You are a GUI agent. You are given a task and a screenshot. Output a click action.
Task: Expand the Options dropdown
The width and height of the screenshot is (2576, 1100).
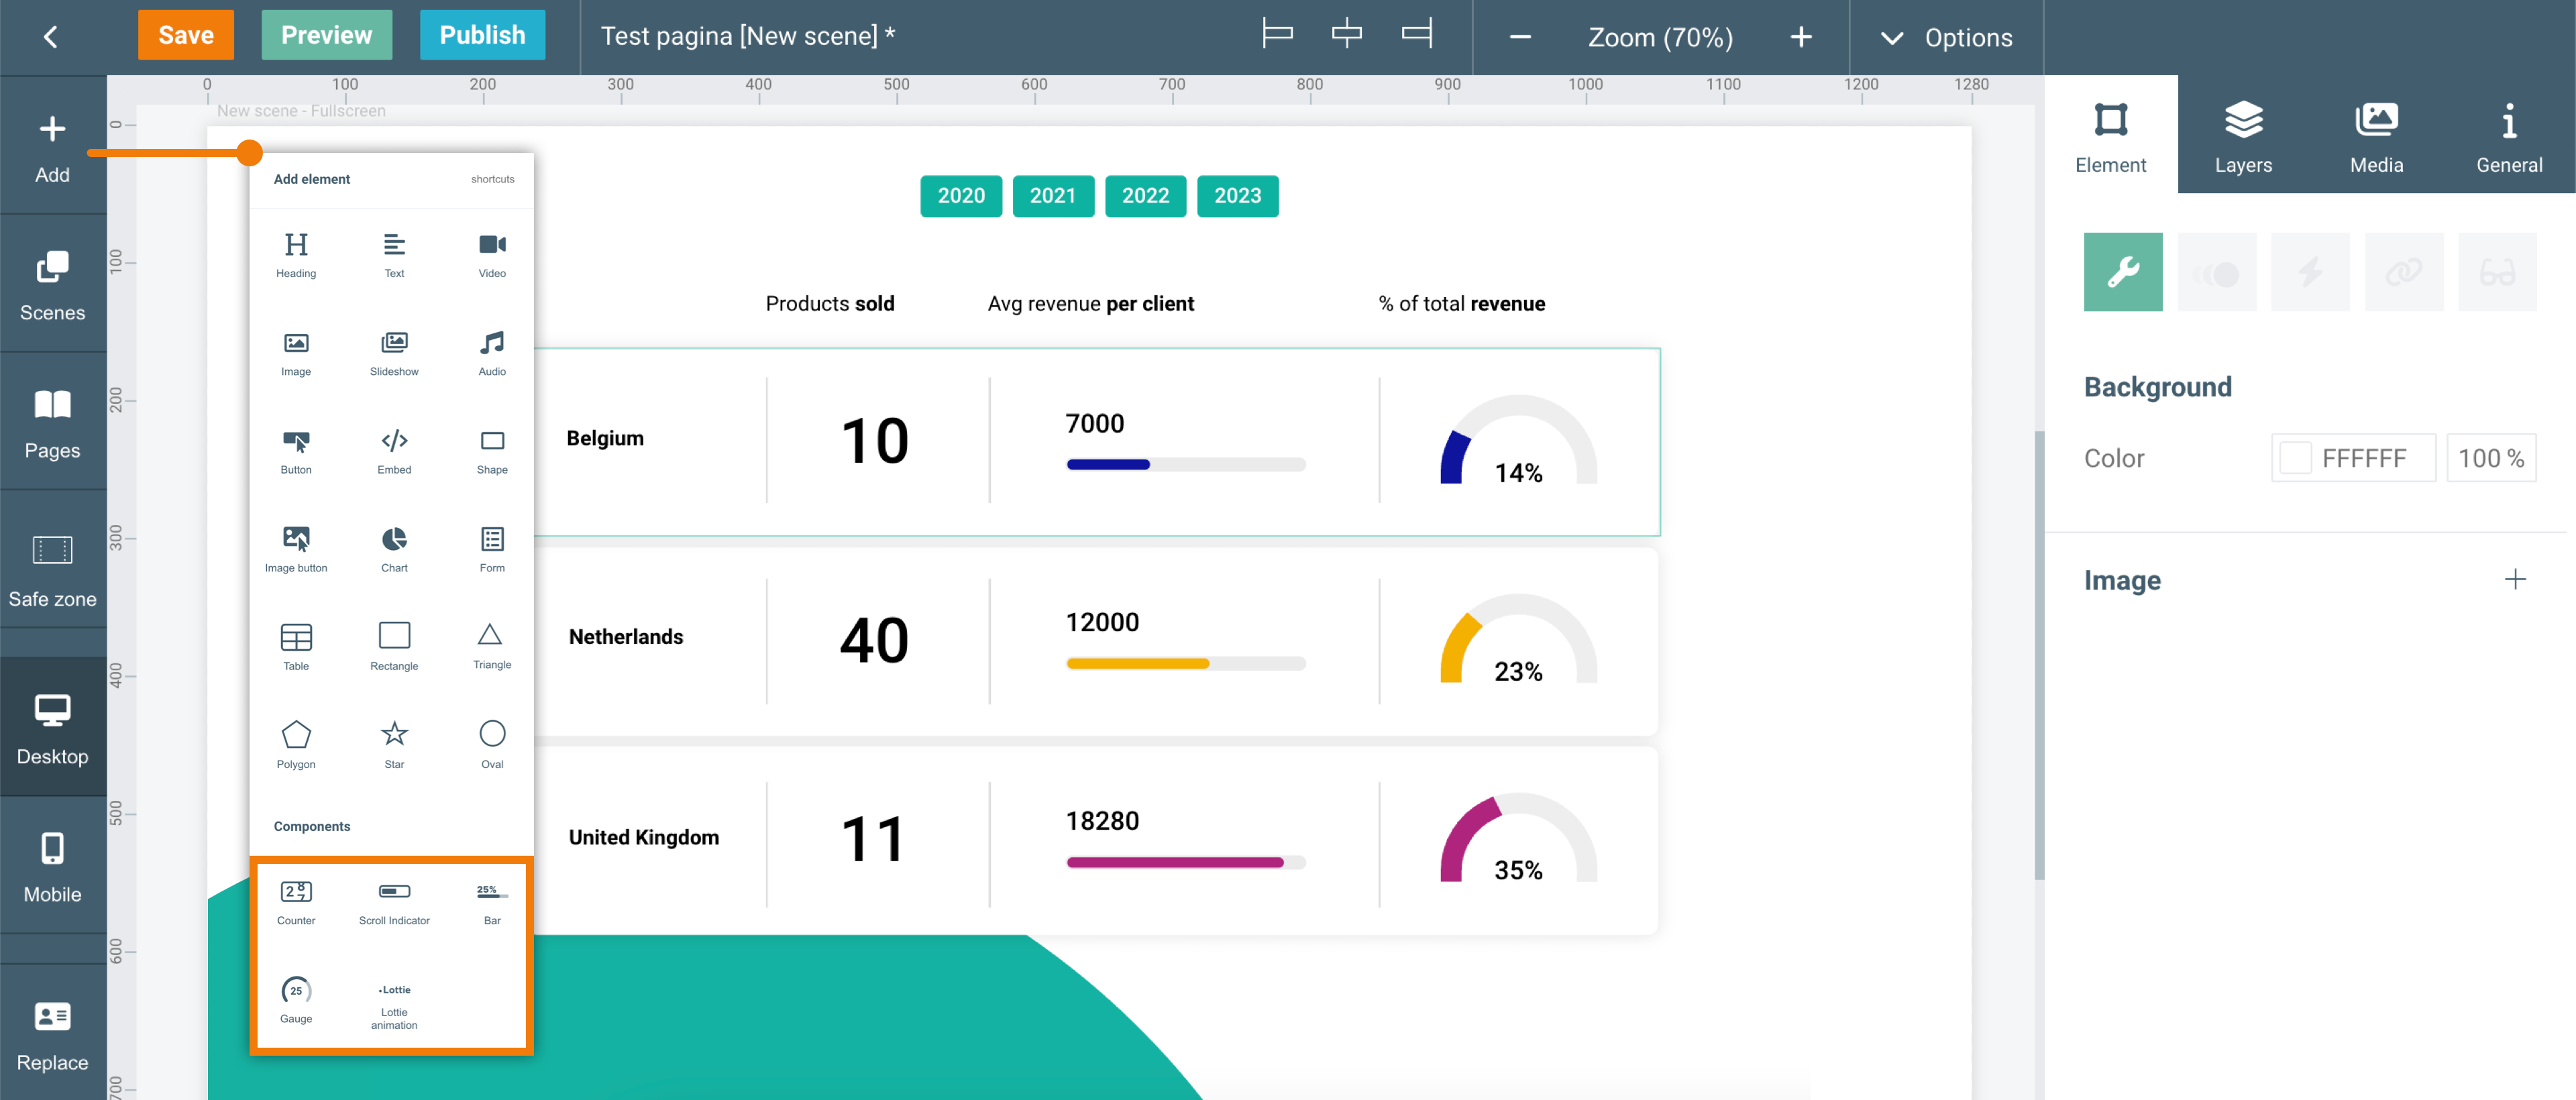click(x=1946, y=37)
